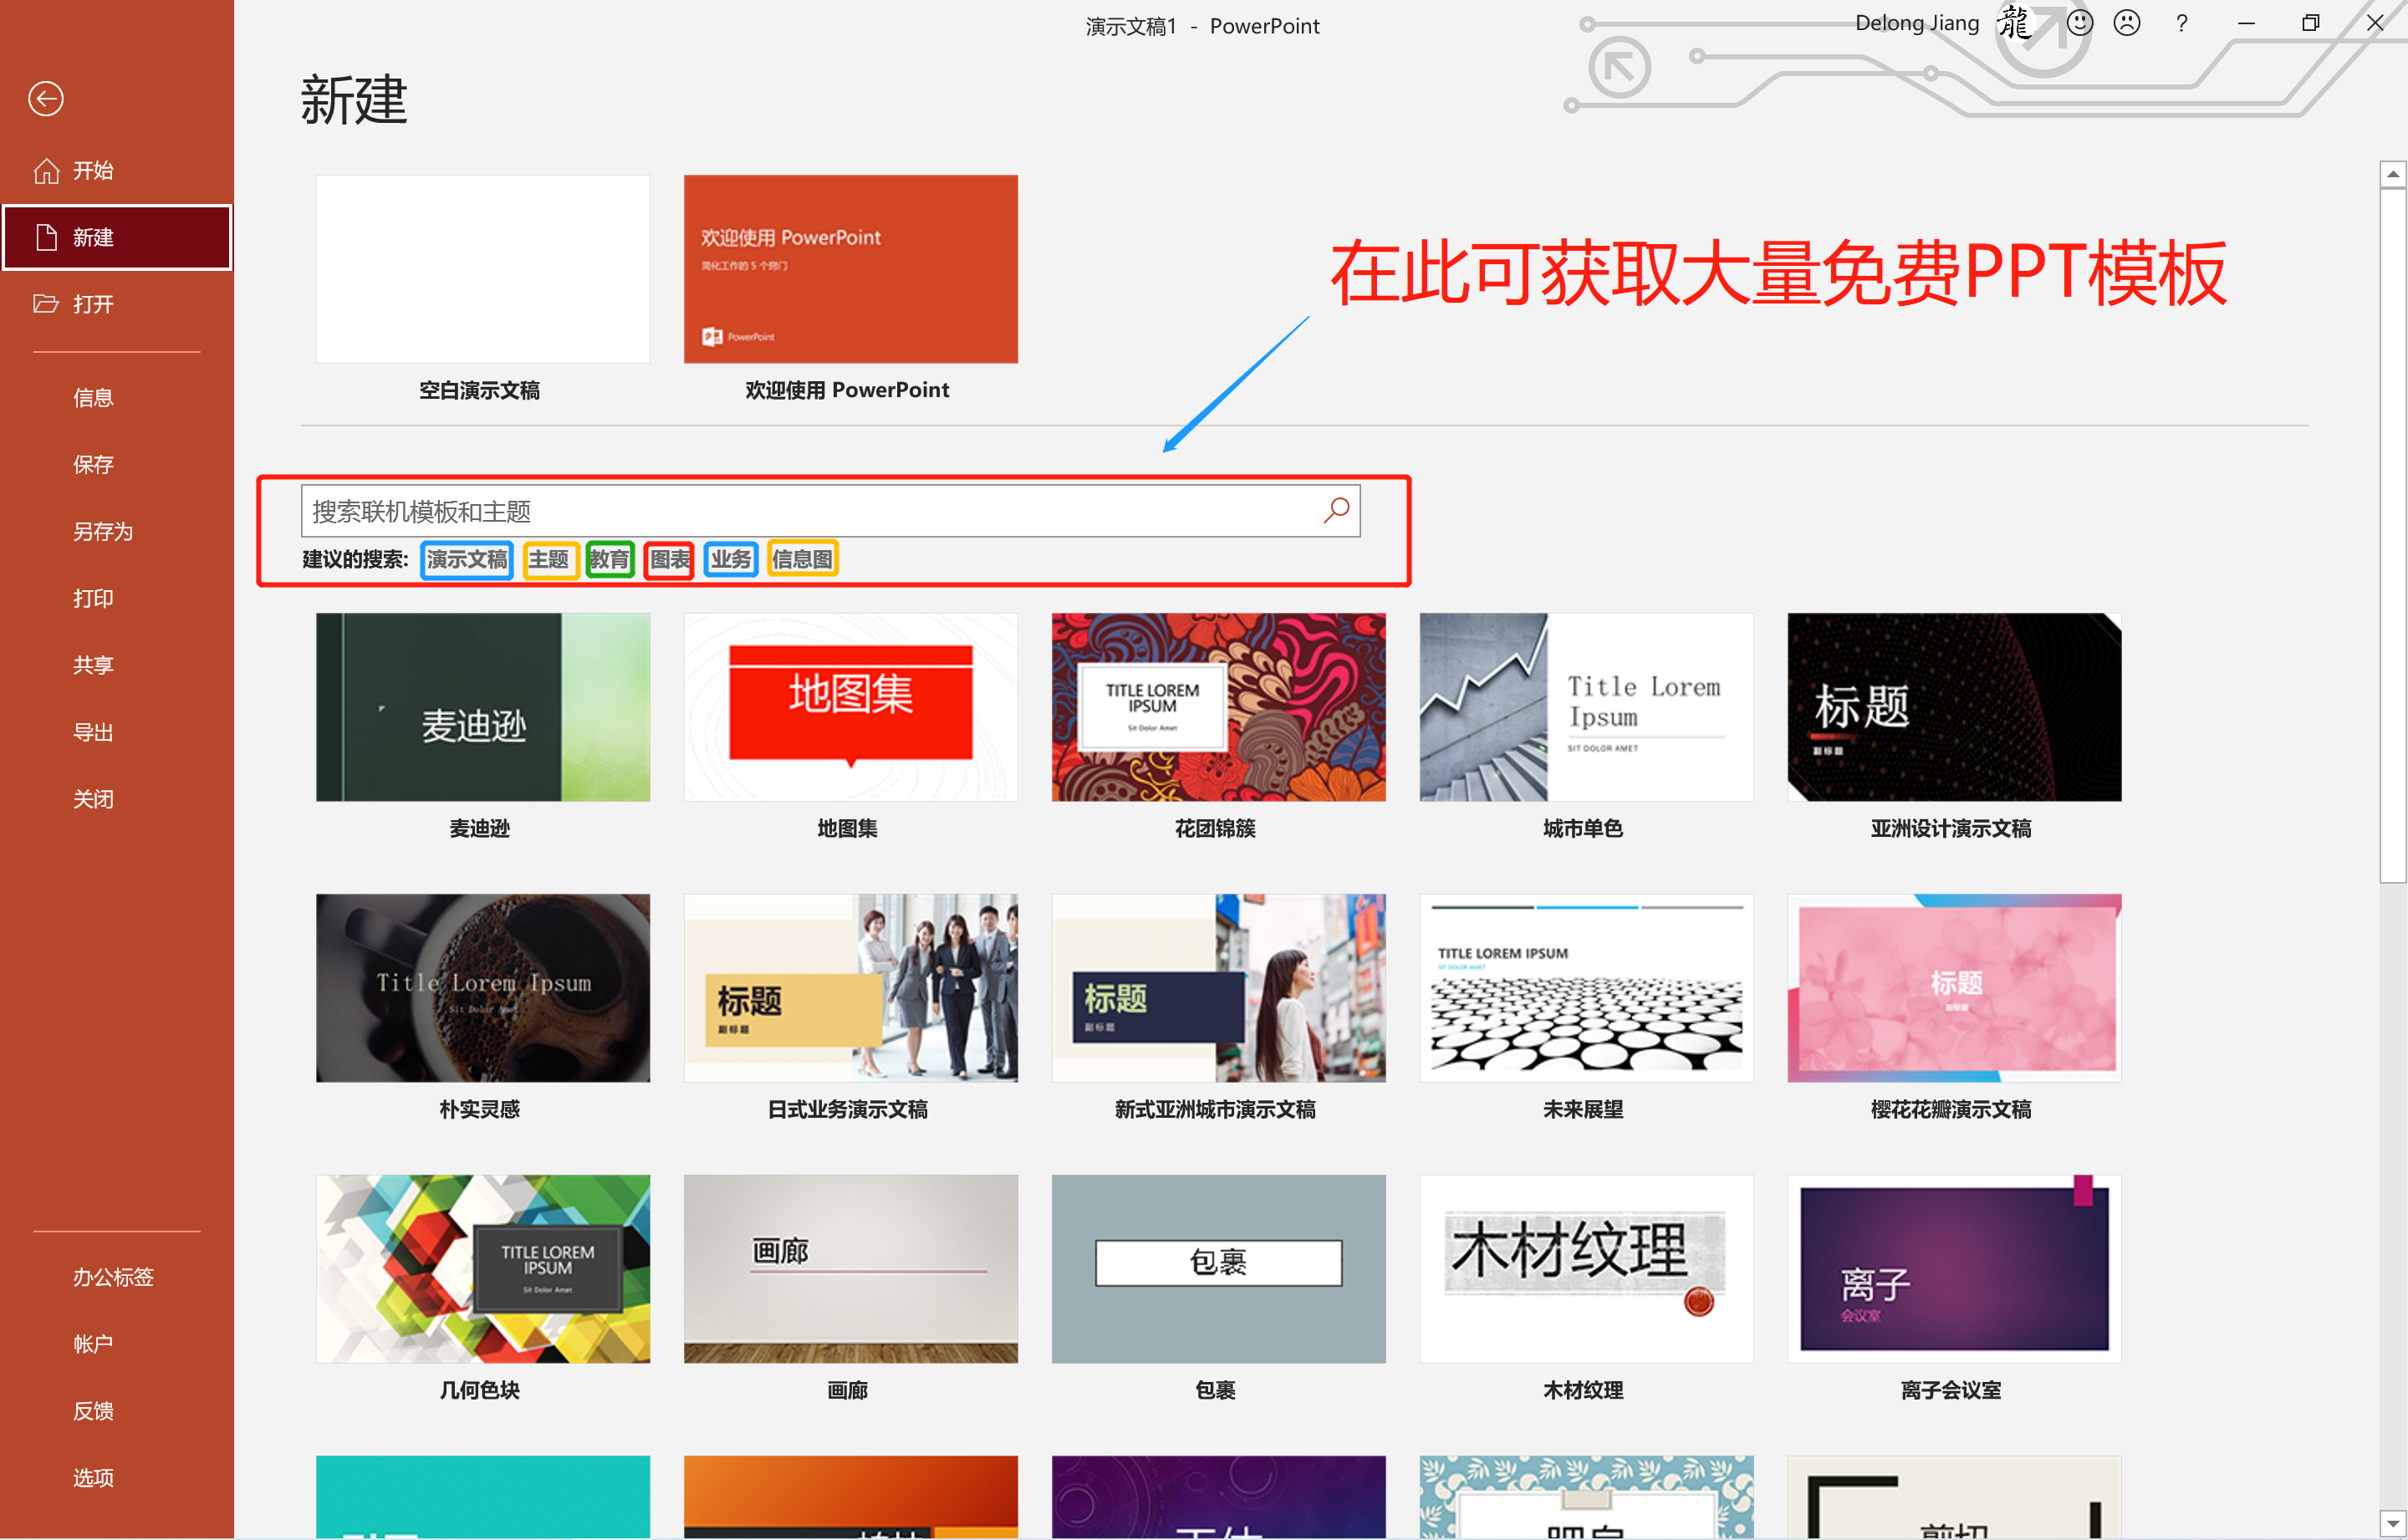Screen dimensions: 2408x1540
Task: Open the 信息 menu item
Action: point(93,398)
